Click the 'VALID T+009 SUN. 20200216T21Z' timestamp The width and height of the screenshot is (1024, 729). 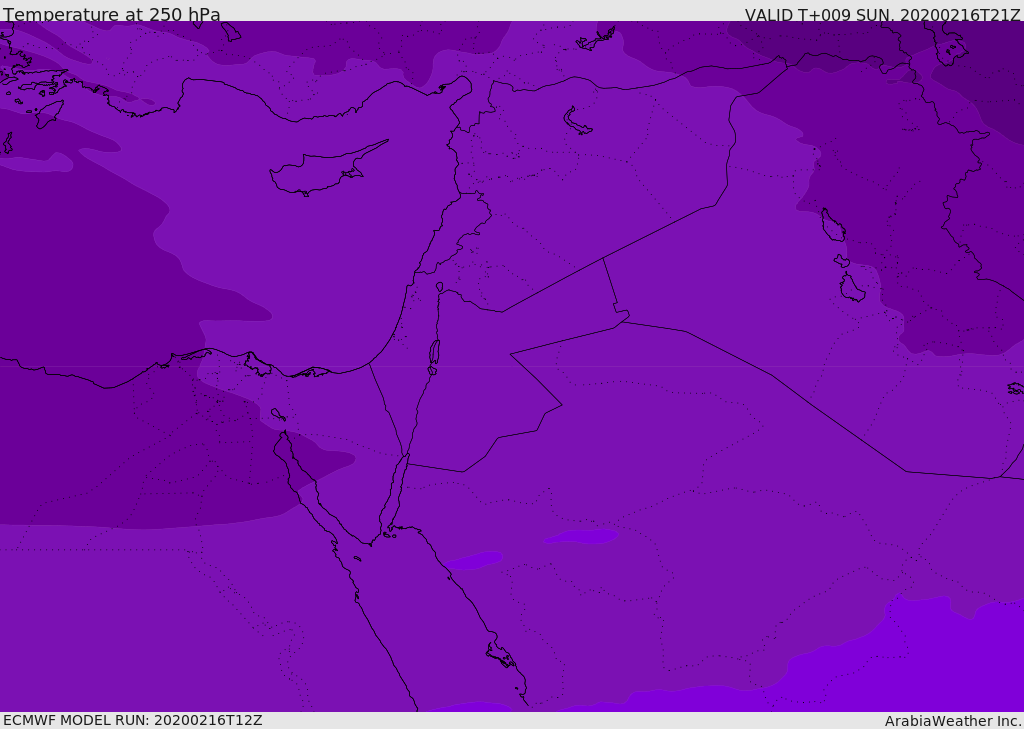click(882, 14)
